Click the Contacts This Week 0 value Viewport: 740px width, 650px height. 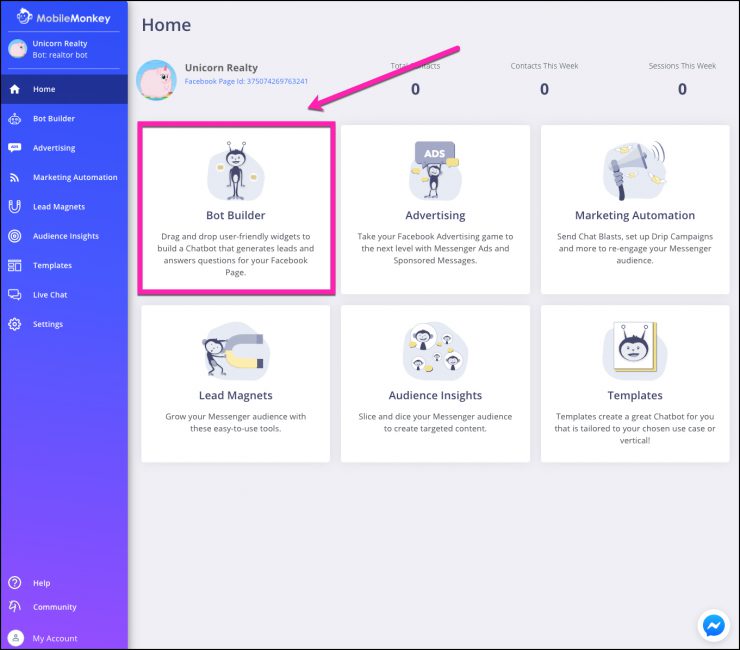tap(544, 89)
